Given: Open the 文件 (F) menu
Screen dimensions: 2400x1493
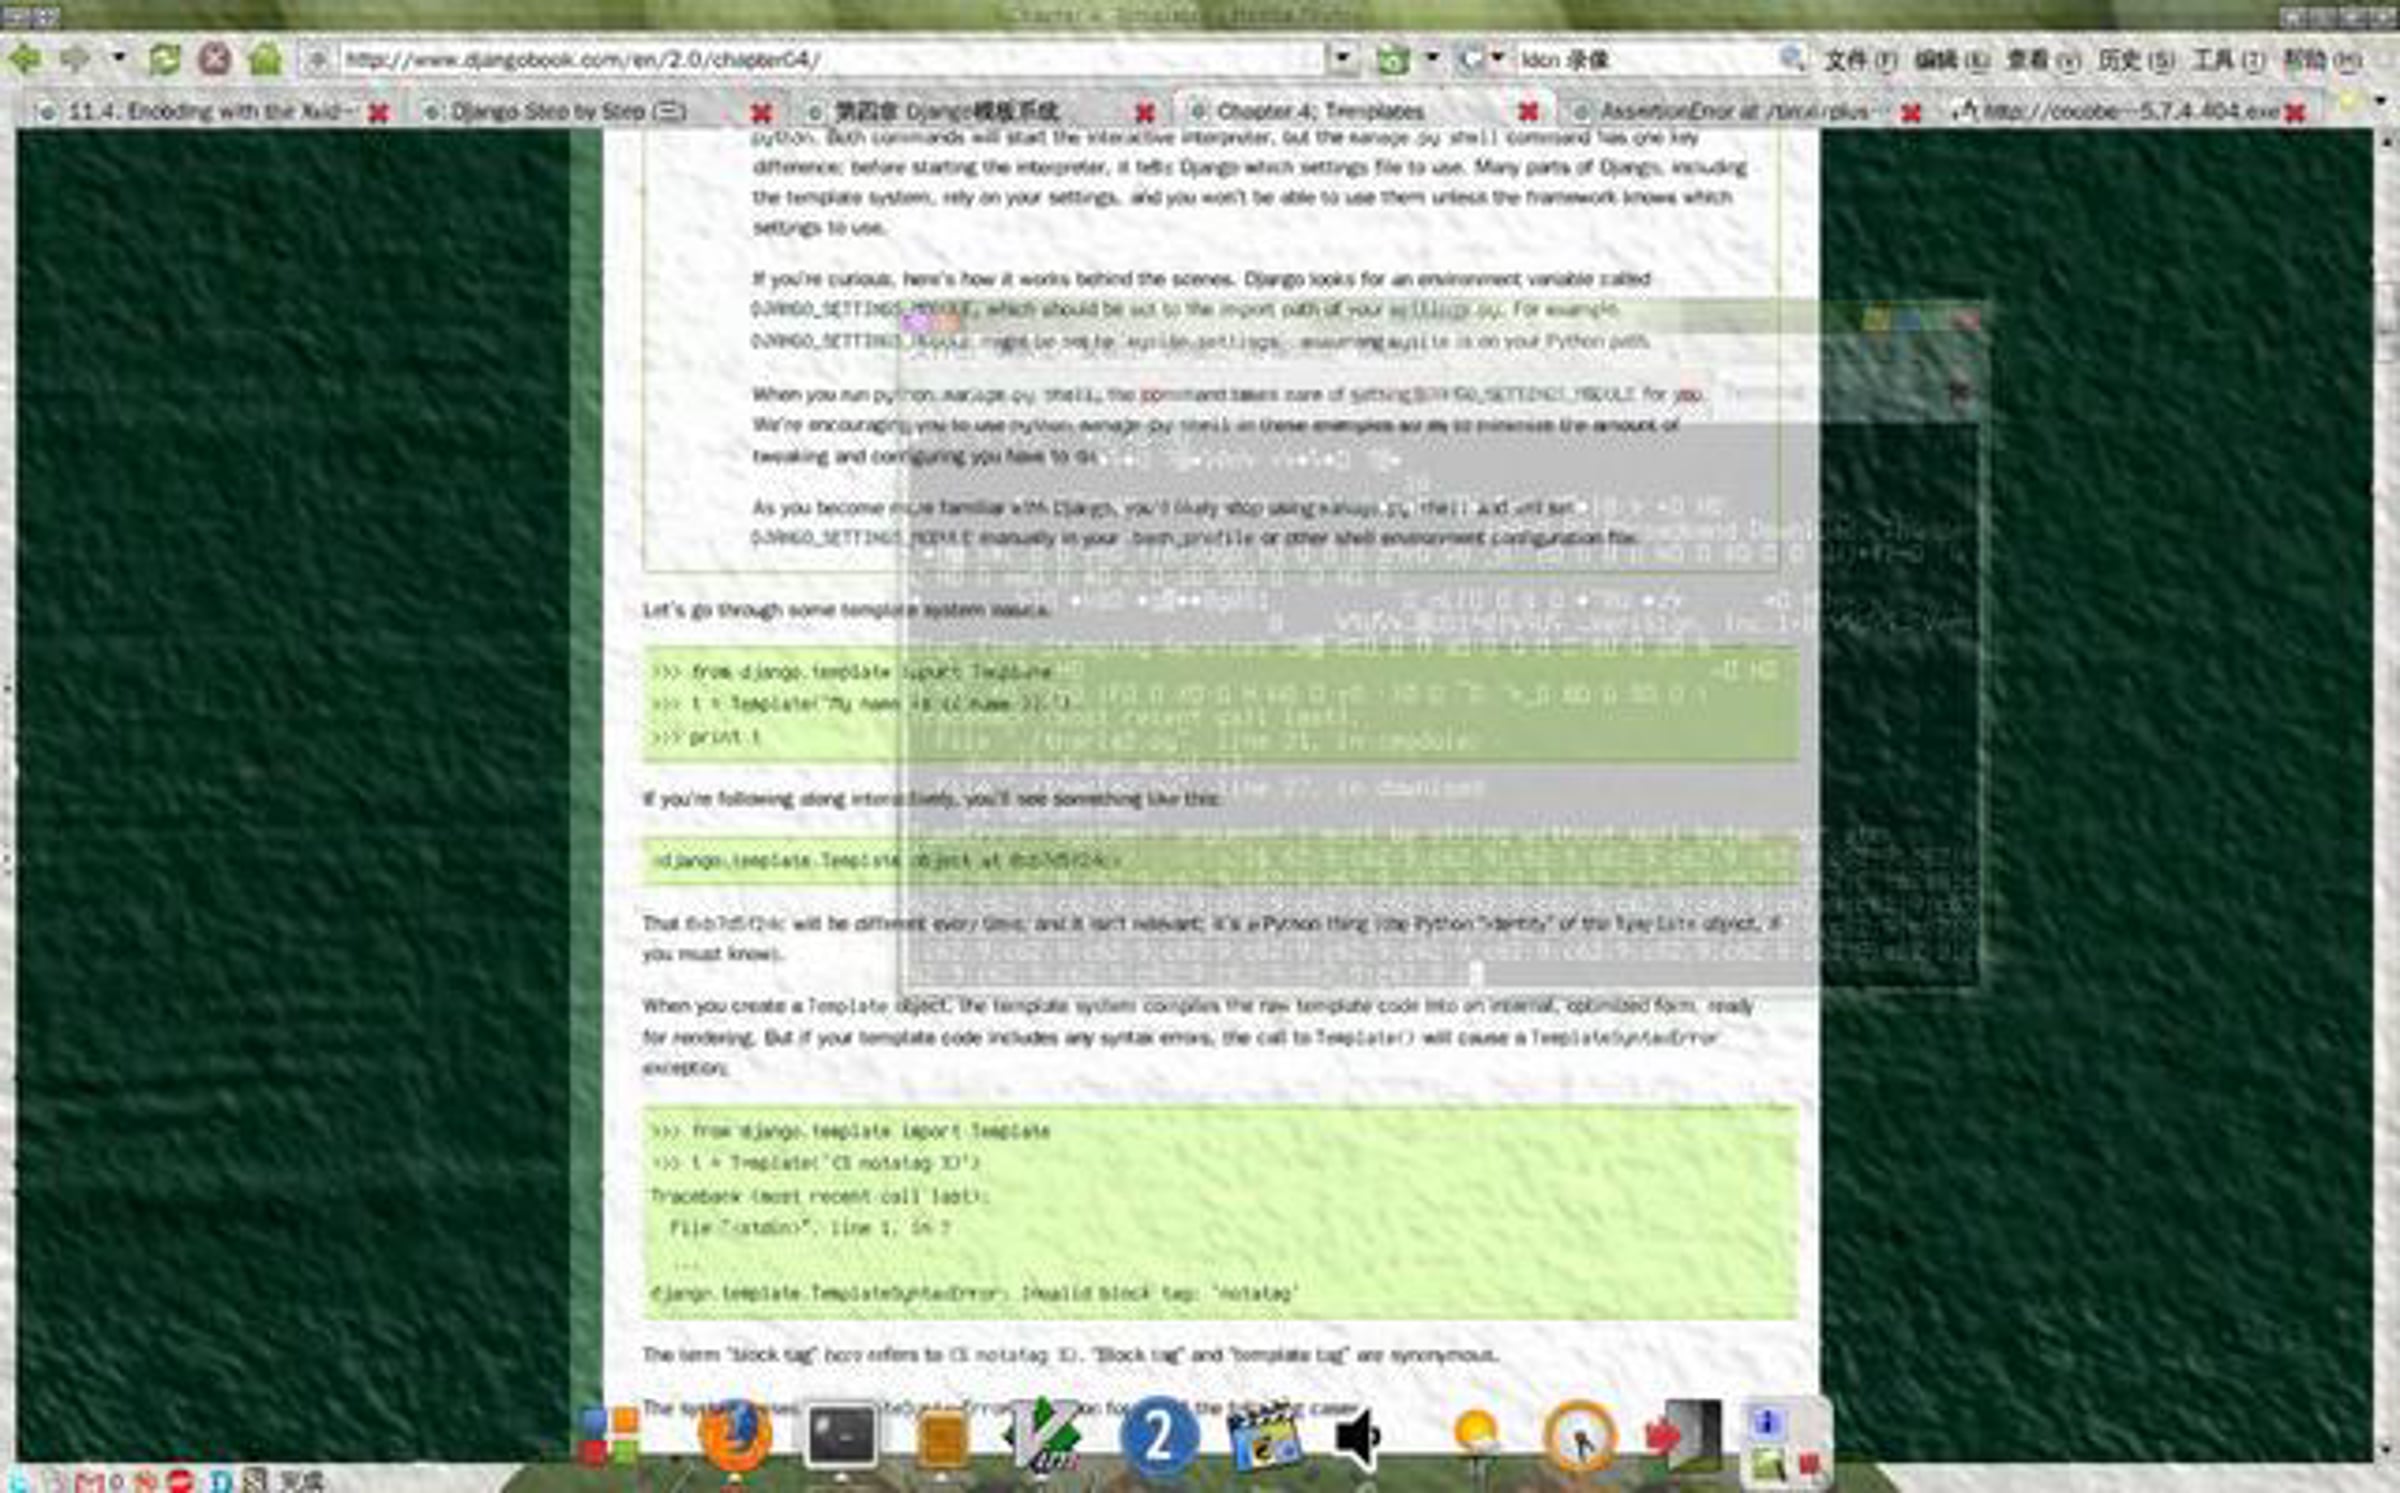Looking at the screenshot, I should tap(1860, 60).
